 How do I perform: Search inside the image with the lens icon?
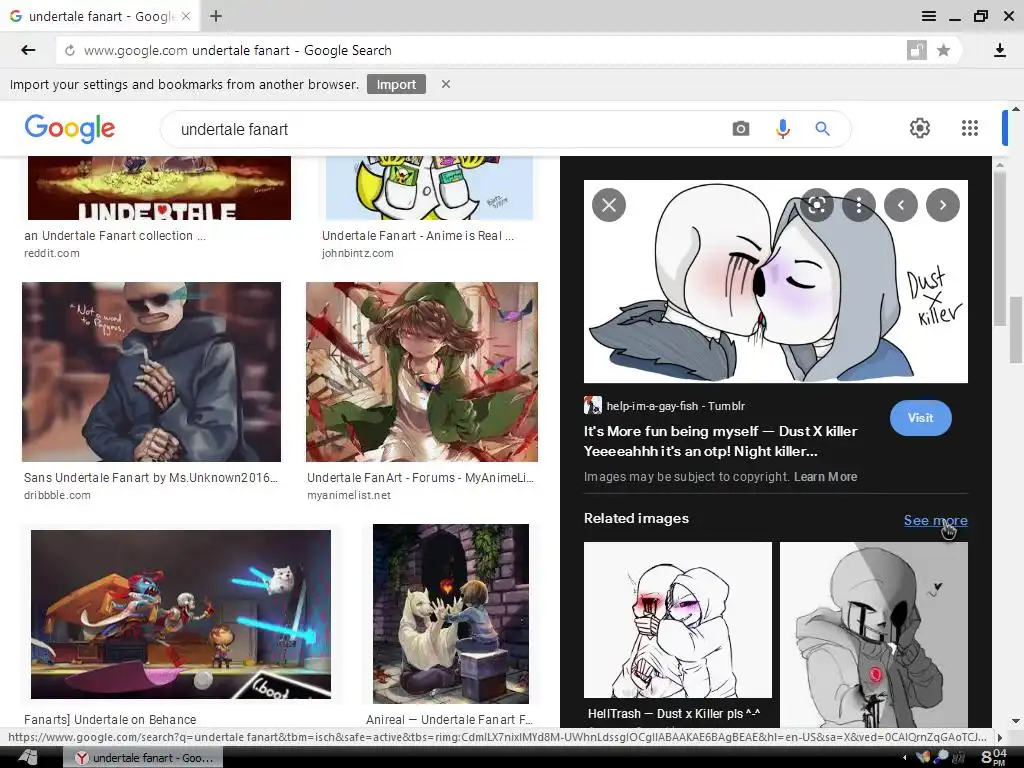(x=816, y=205)
